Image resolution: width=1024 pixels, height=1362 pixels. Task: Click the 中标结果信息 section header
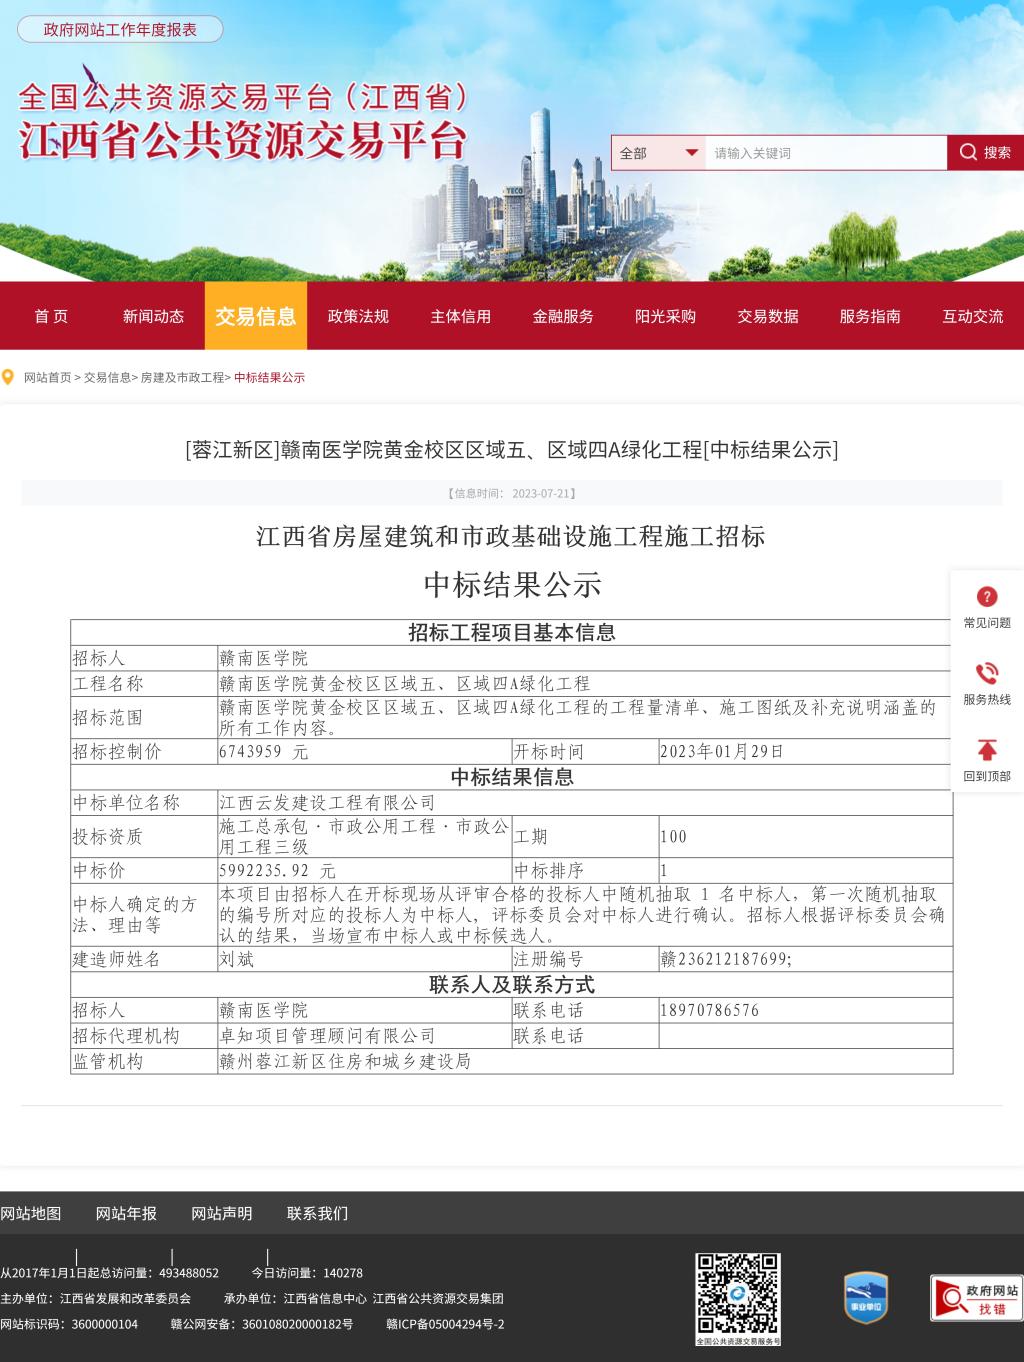point(512,777)
